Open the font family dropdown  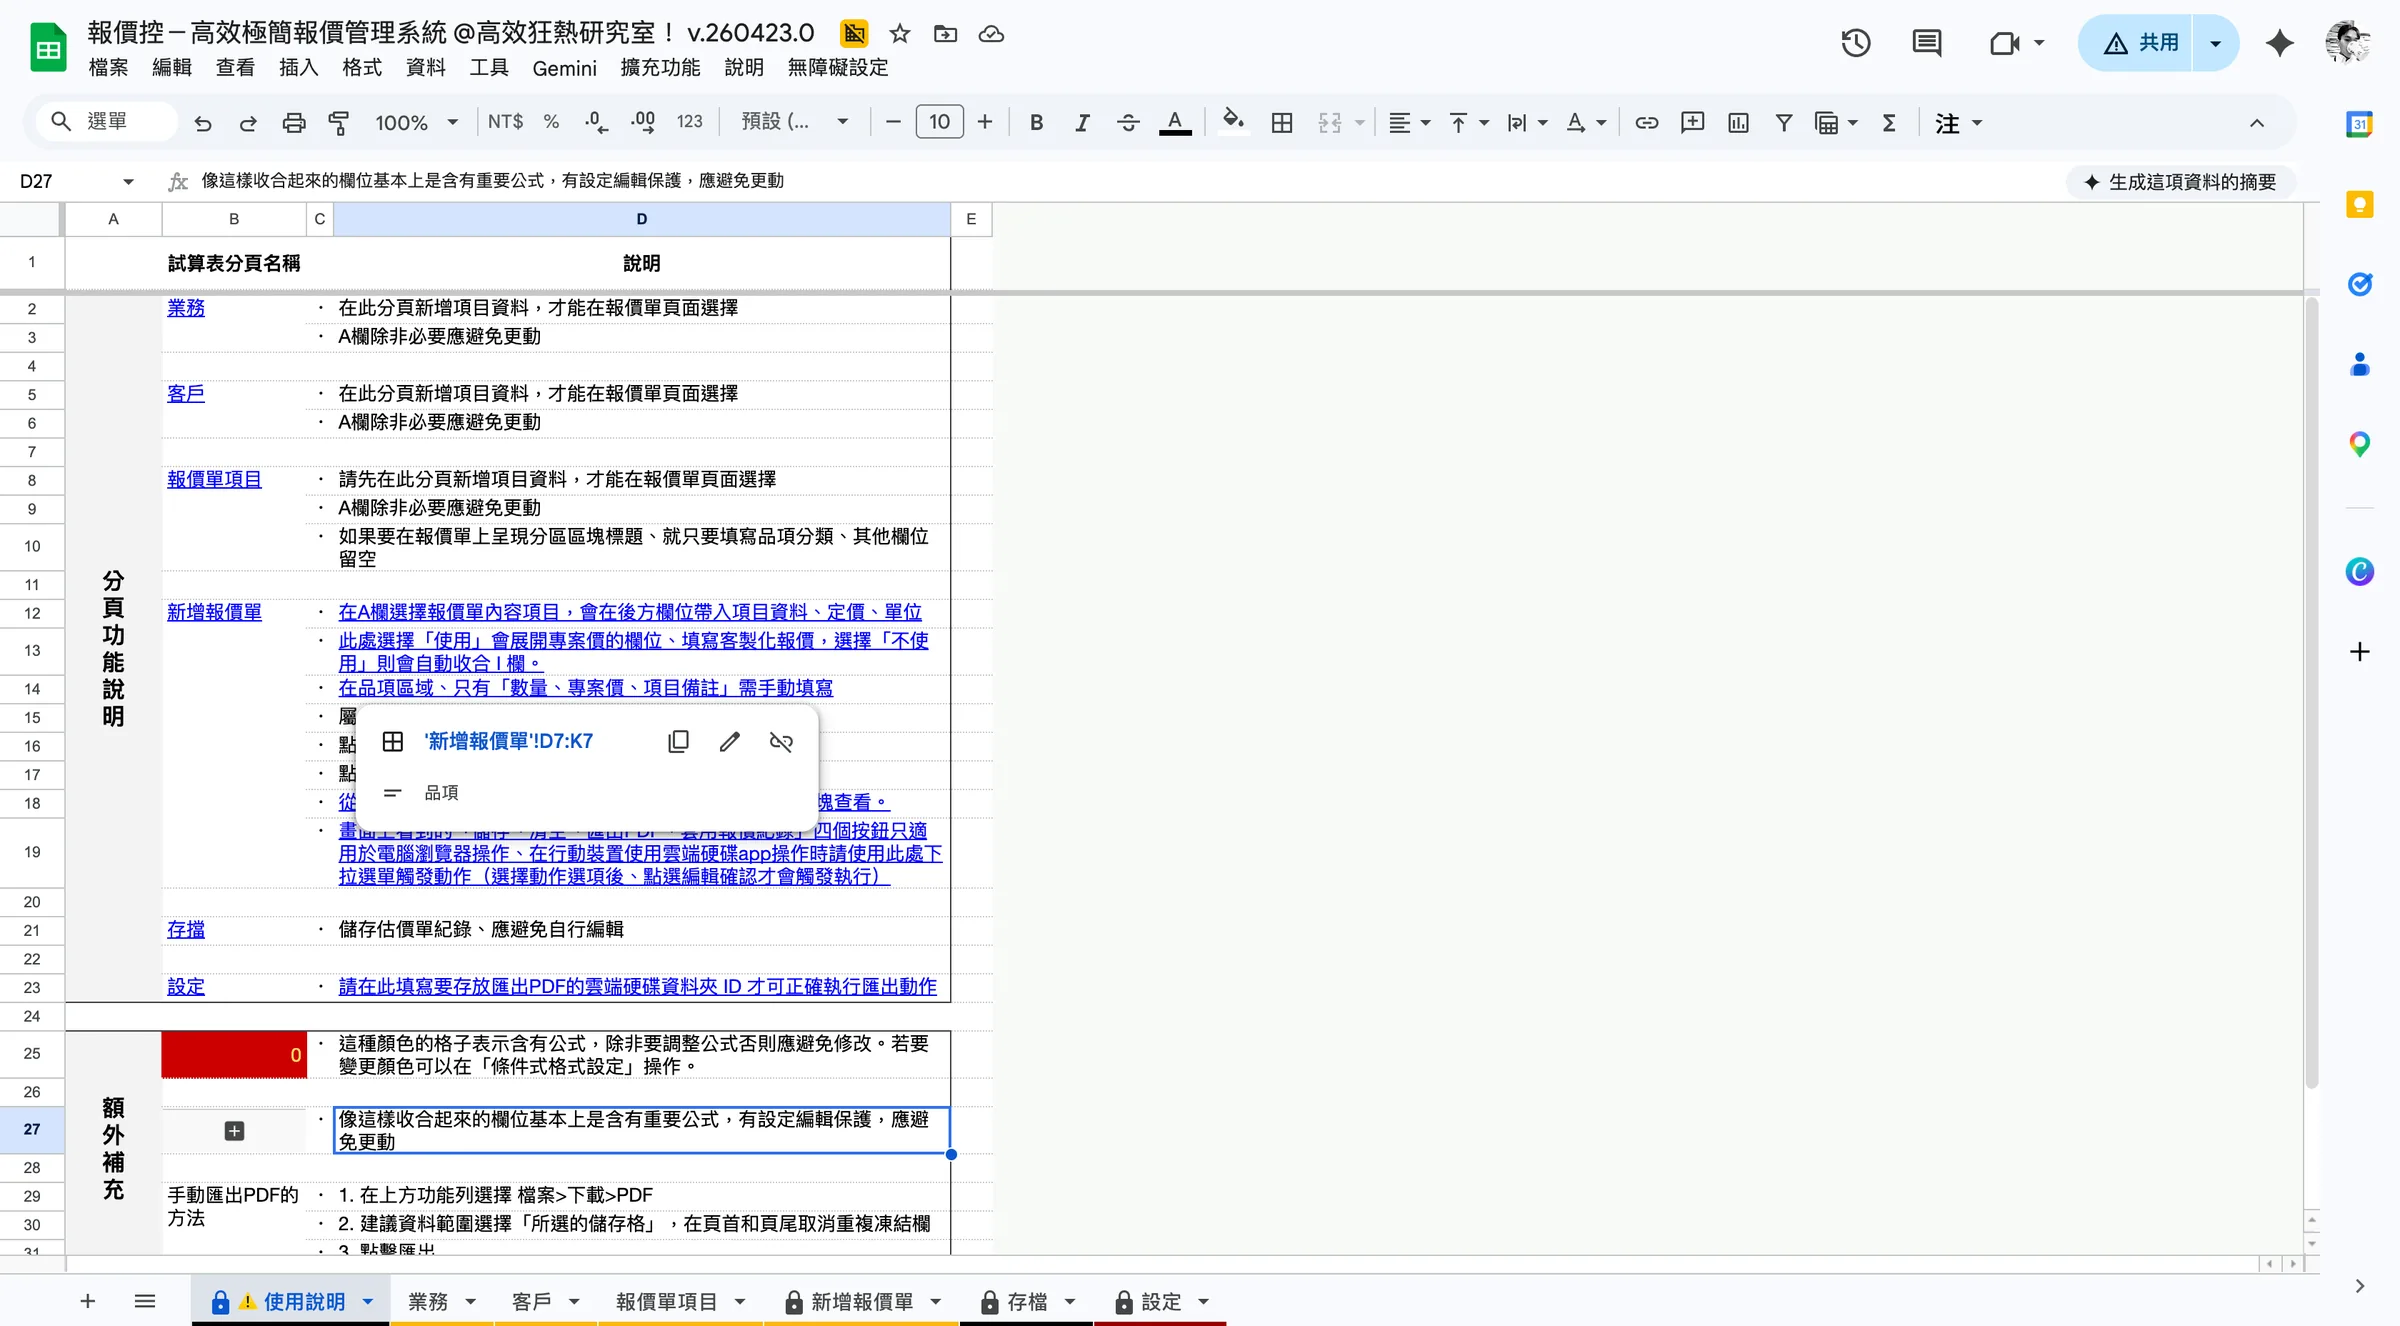click(x=795, y=122)
